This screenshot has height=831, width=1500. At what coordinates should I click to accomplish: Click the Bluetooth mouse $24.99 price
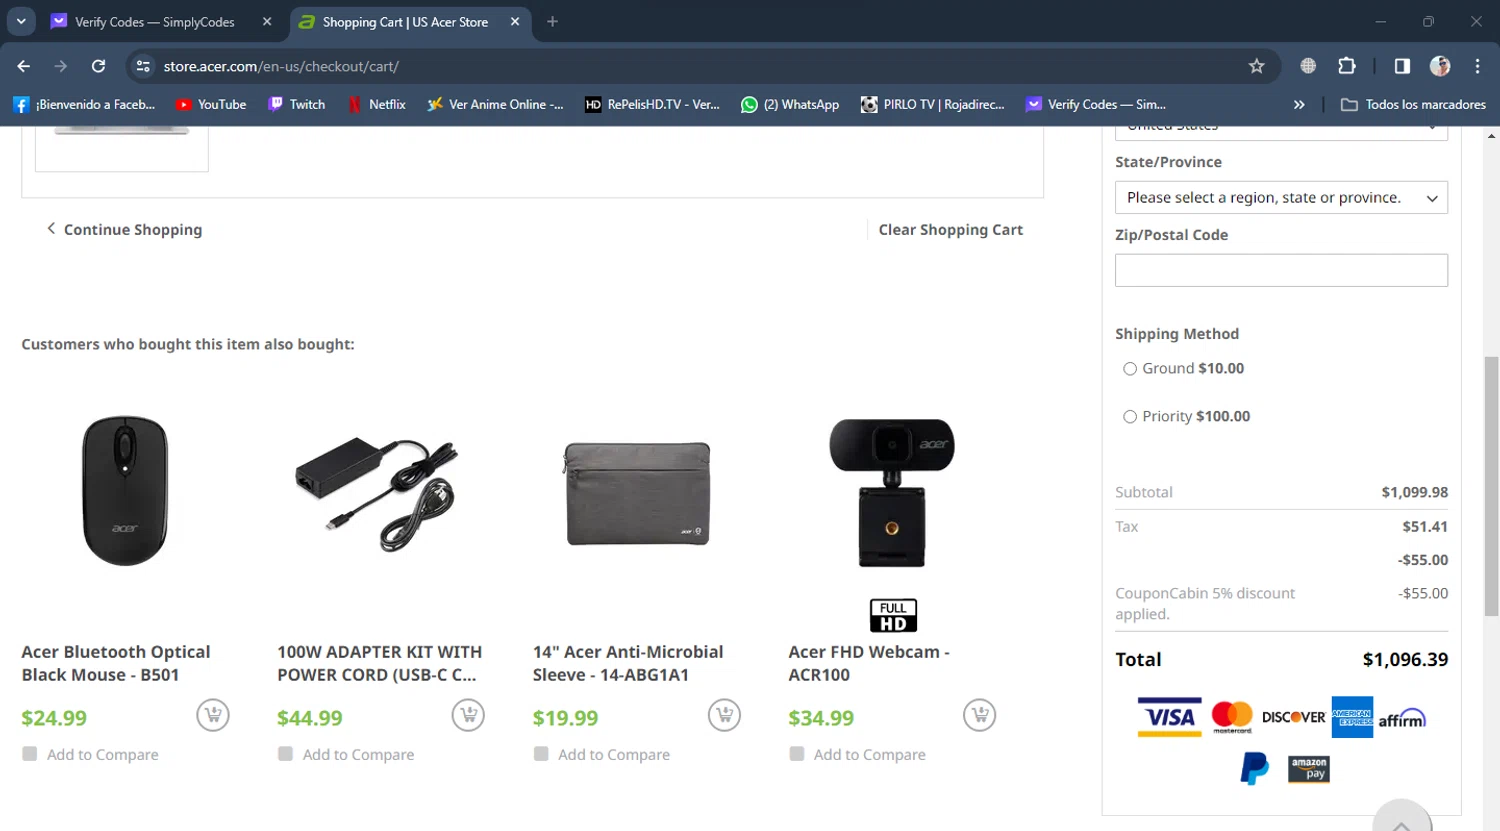(x=54, y=718)
